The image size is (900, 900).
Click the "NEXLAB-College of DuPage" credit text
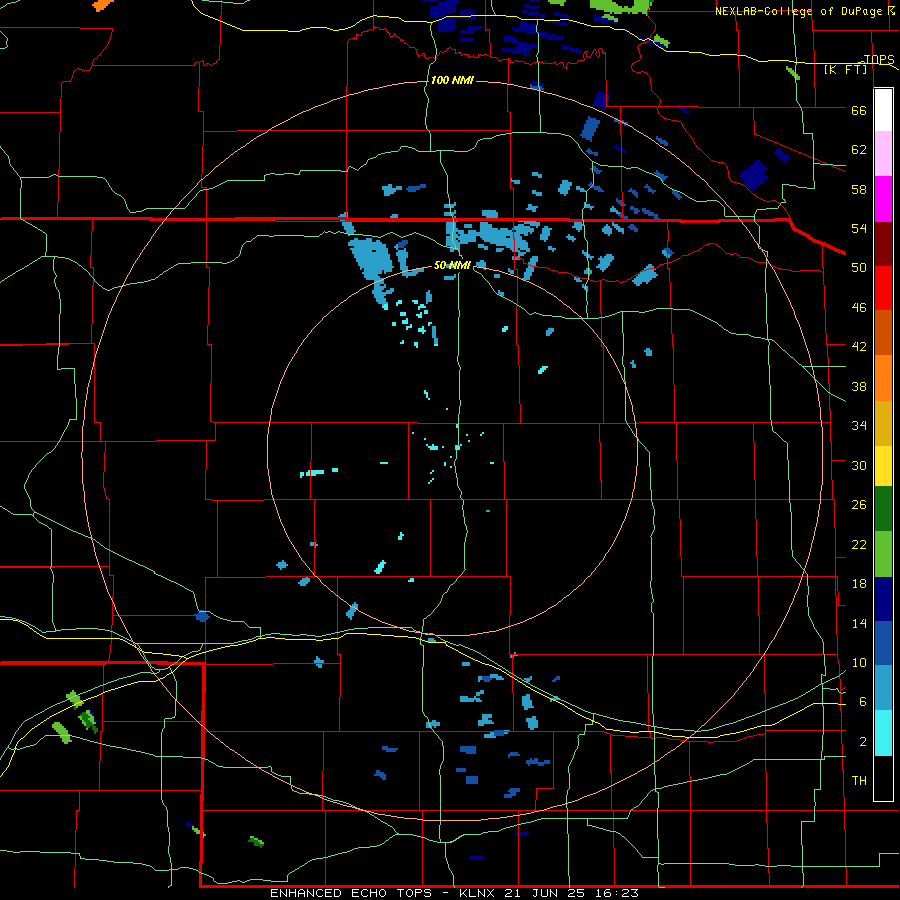pyautogui.click(x=798, y=11)
